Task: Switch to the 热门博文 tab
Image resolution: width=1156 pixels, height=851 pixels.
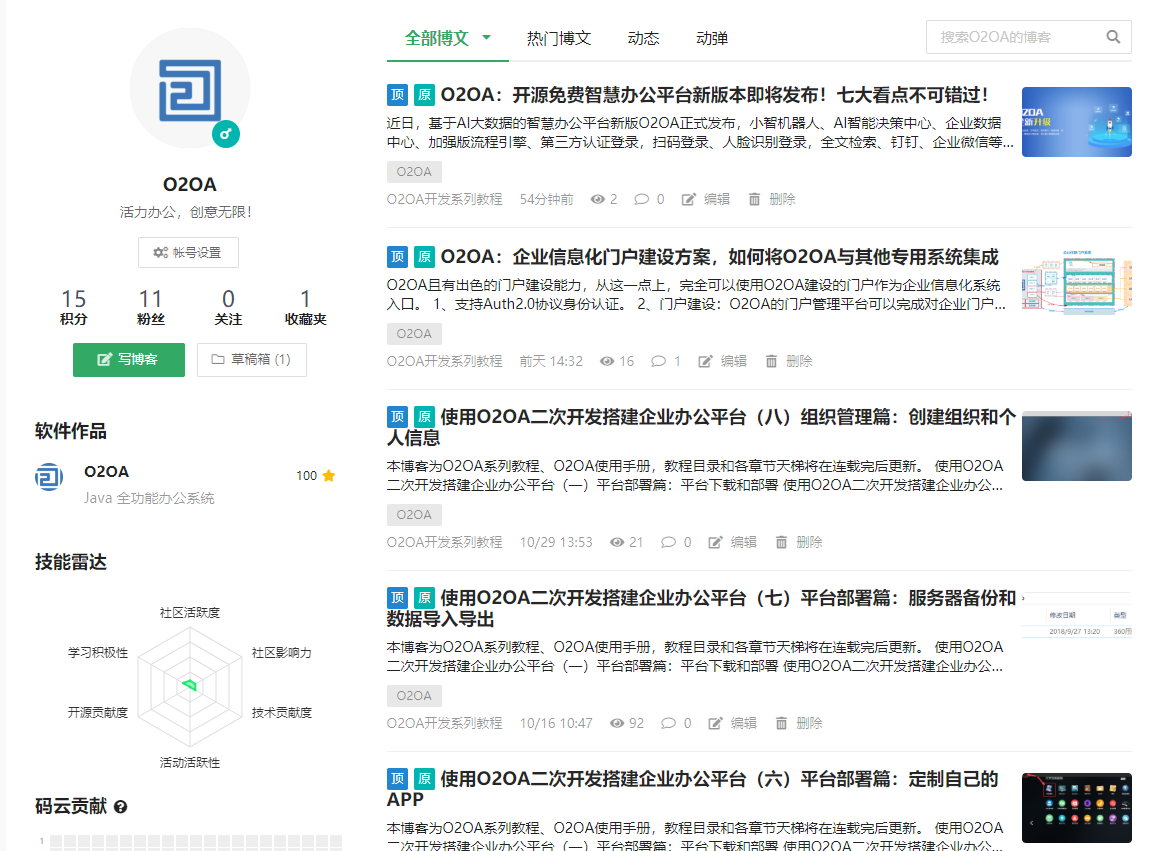Action: pyautogui.click(x=559, y=38)
